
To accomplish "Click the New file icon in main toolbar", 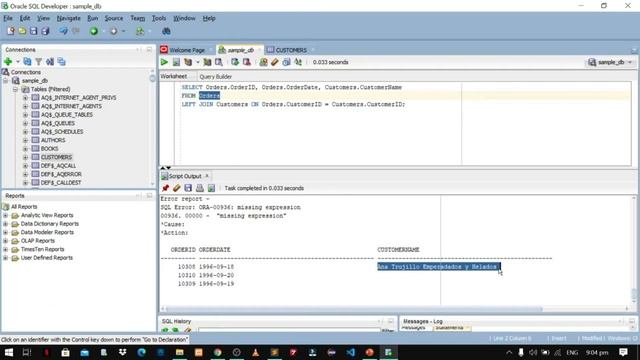I will pyautogui.click(x=11, y=31).
